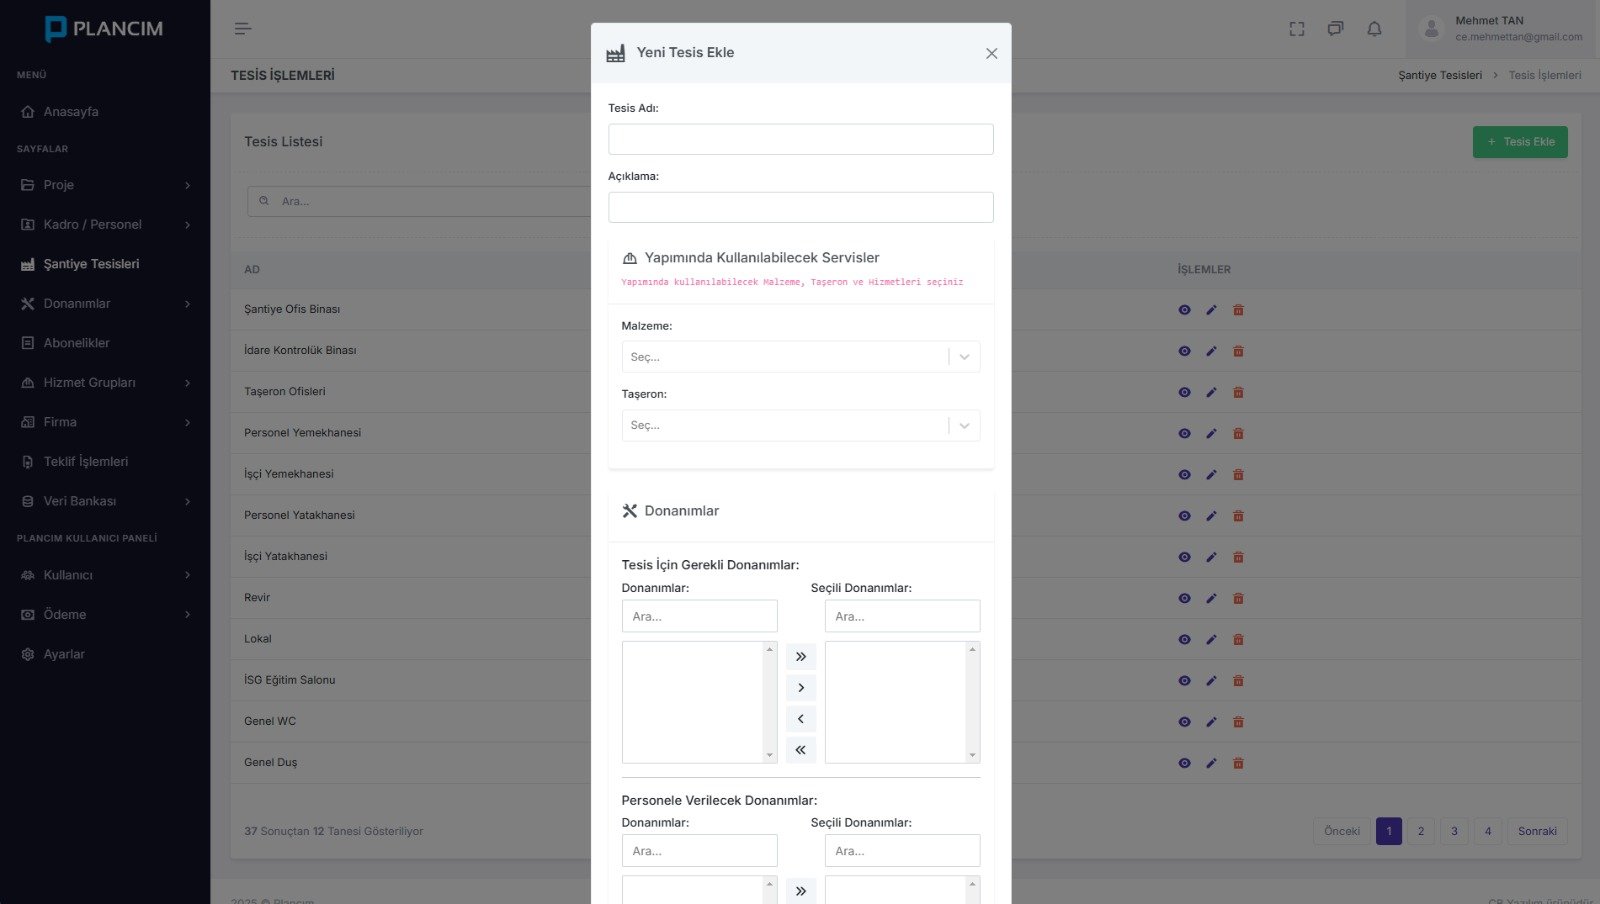Click the PLANCIM logo
The width and height of the screenshot is (1600, 904).
pos(104,29)
